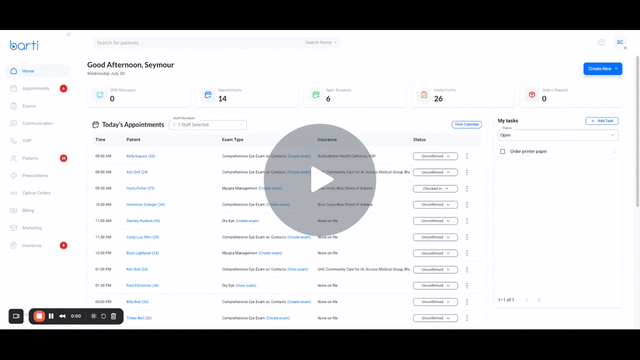Click the Add Task button
The width and height of the screenshot is (640, 360).
pos(602,121)
